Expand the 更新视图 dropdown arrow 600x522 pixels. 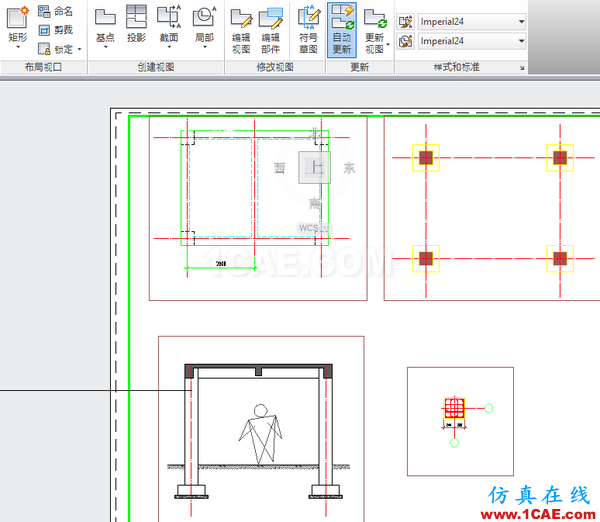coord(388,44)
